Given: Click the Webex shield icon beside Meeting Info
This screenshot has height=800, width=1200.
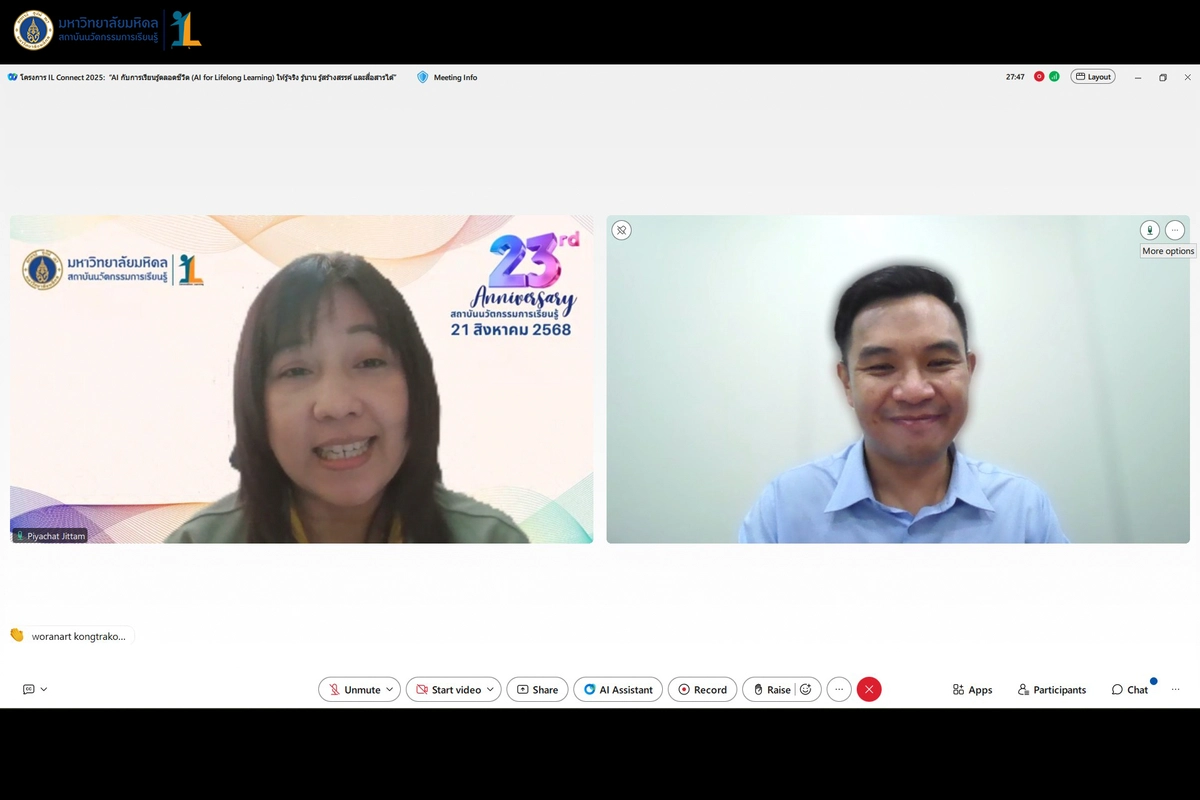Looking at the screenshot, I should (423, 77).
